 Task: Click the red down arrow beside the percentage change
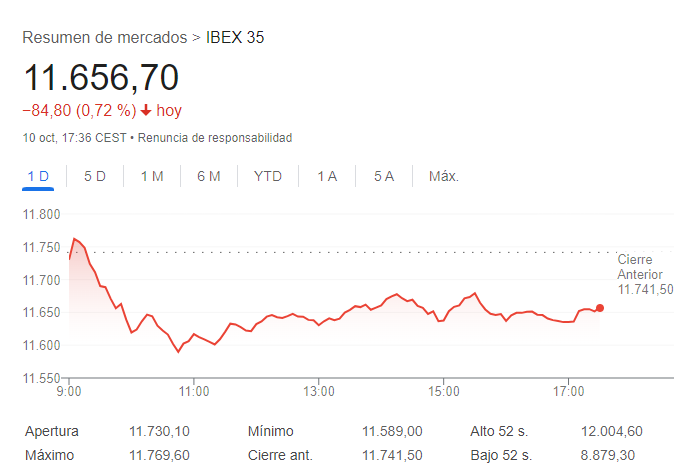[146, 111]
